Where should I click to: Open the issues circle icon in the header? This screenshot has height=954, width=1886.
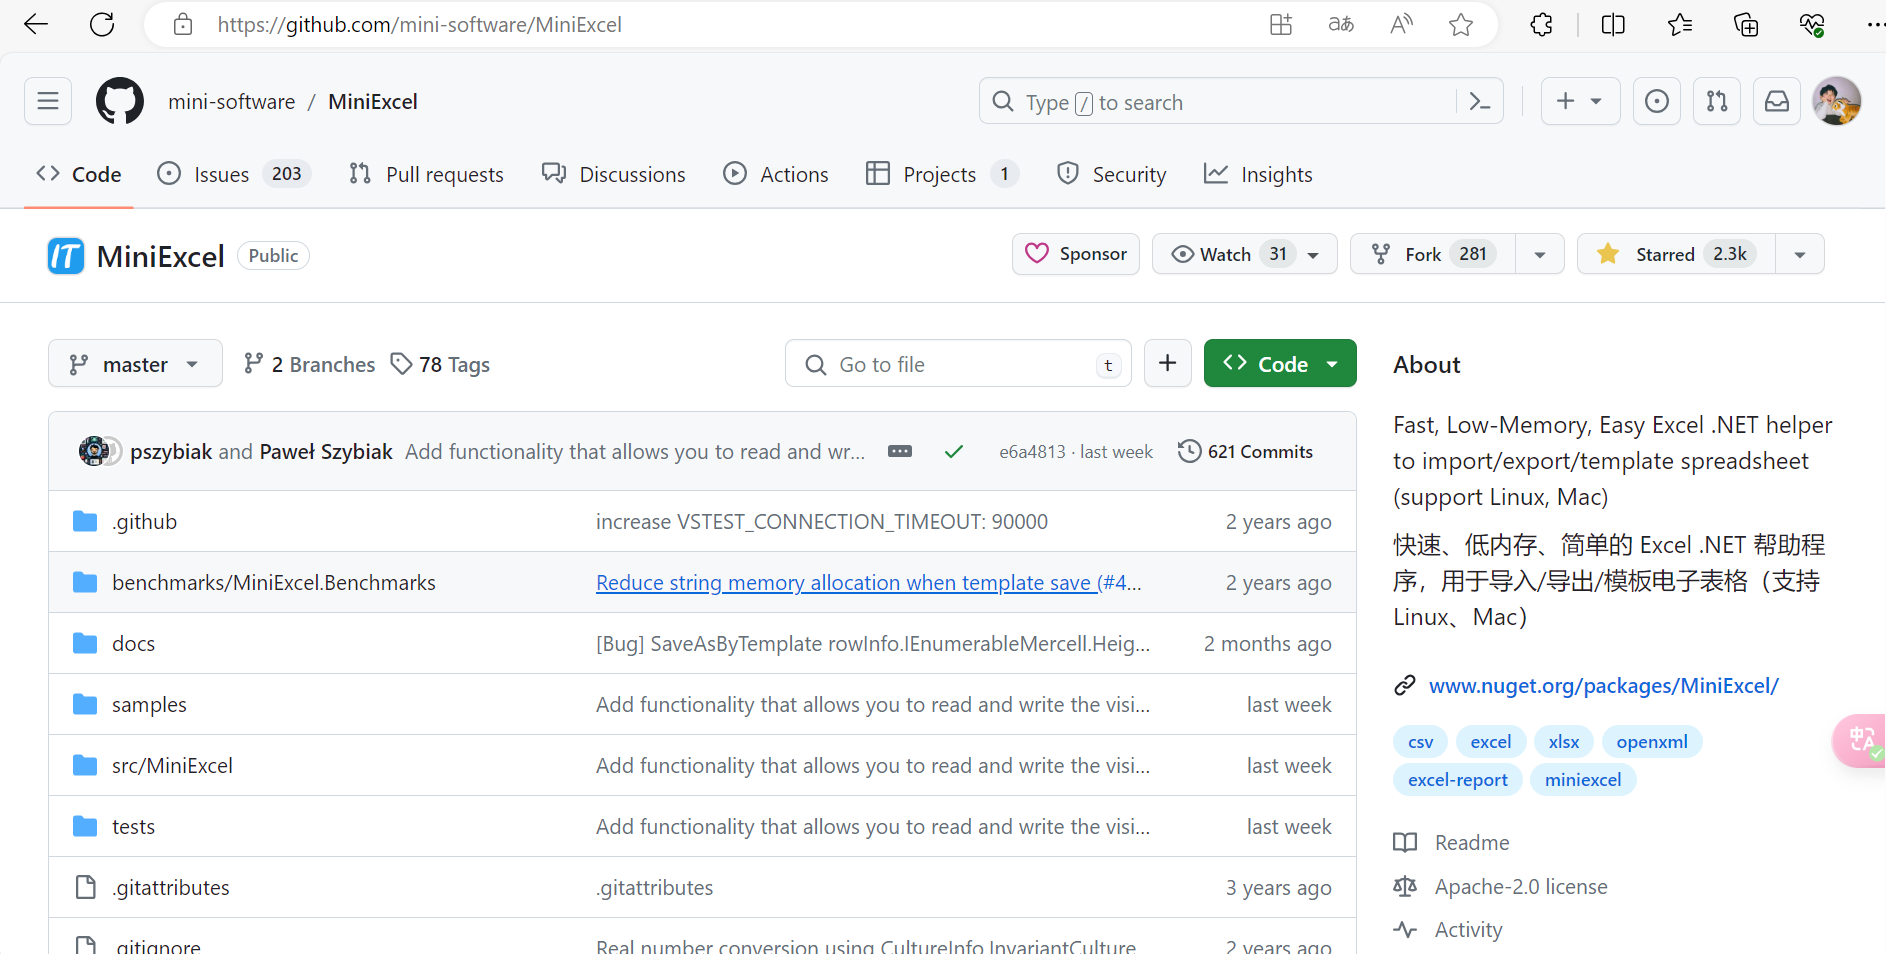pos(1657,101)
